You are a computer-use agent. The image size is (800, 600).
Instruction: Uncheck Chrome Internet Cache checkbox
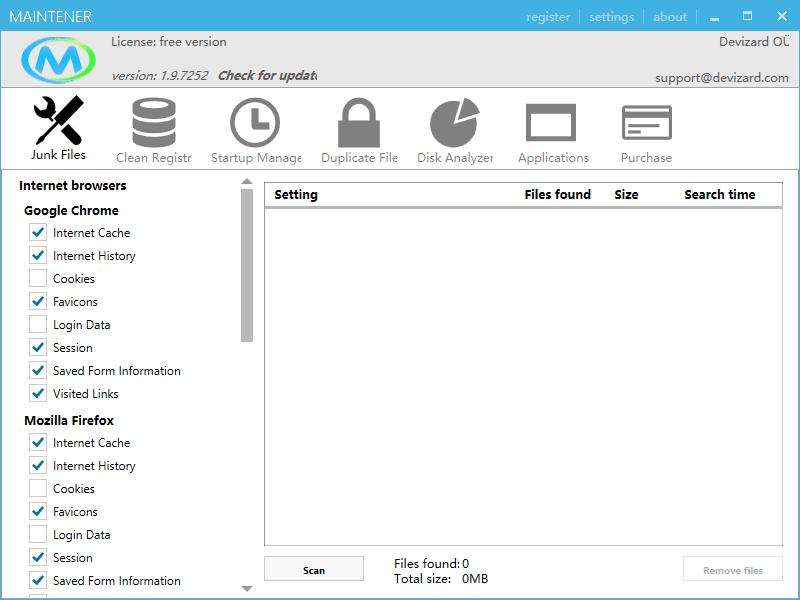38,232
